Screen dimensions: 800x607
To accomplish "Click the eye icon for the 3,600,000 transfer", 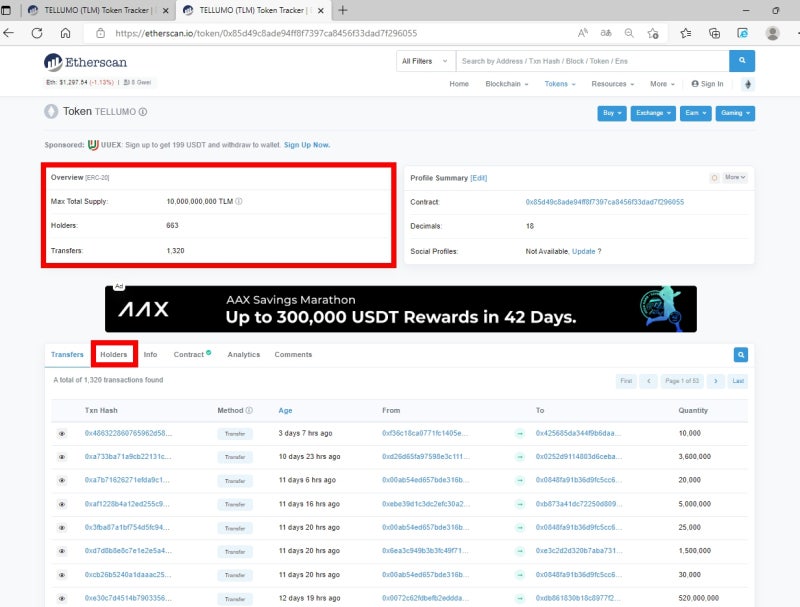I will pyautogui.click(x=62, y=457).
